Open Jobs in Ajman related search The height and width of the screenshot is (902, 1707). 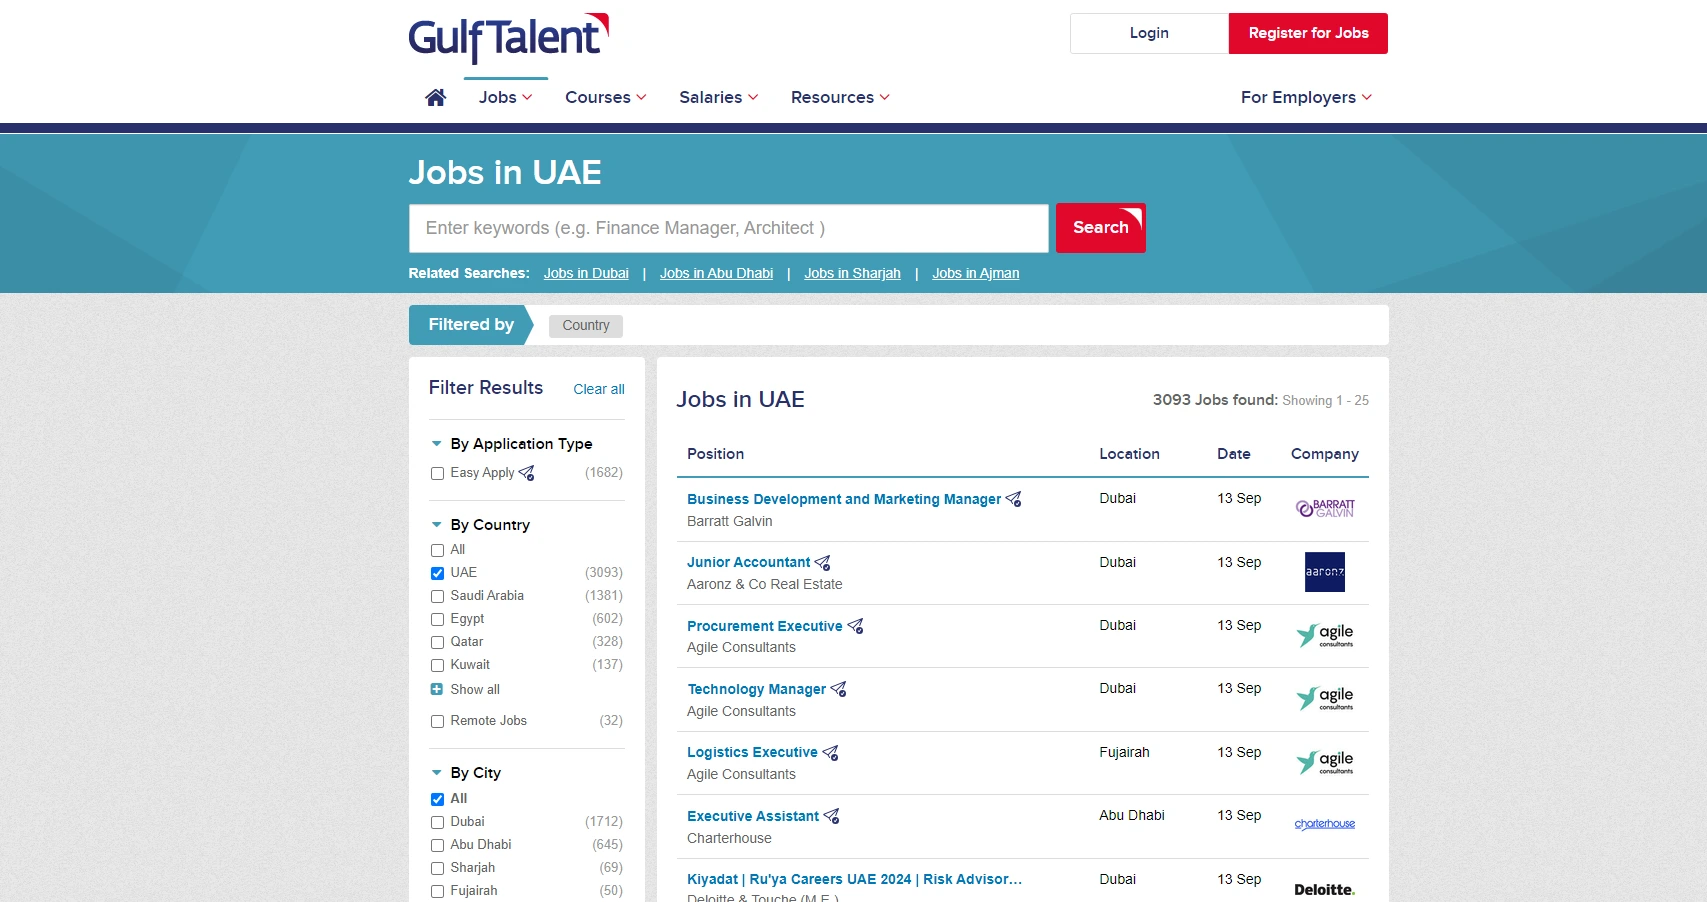coord(976,273)
